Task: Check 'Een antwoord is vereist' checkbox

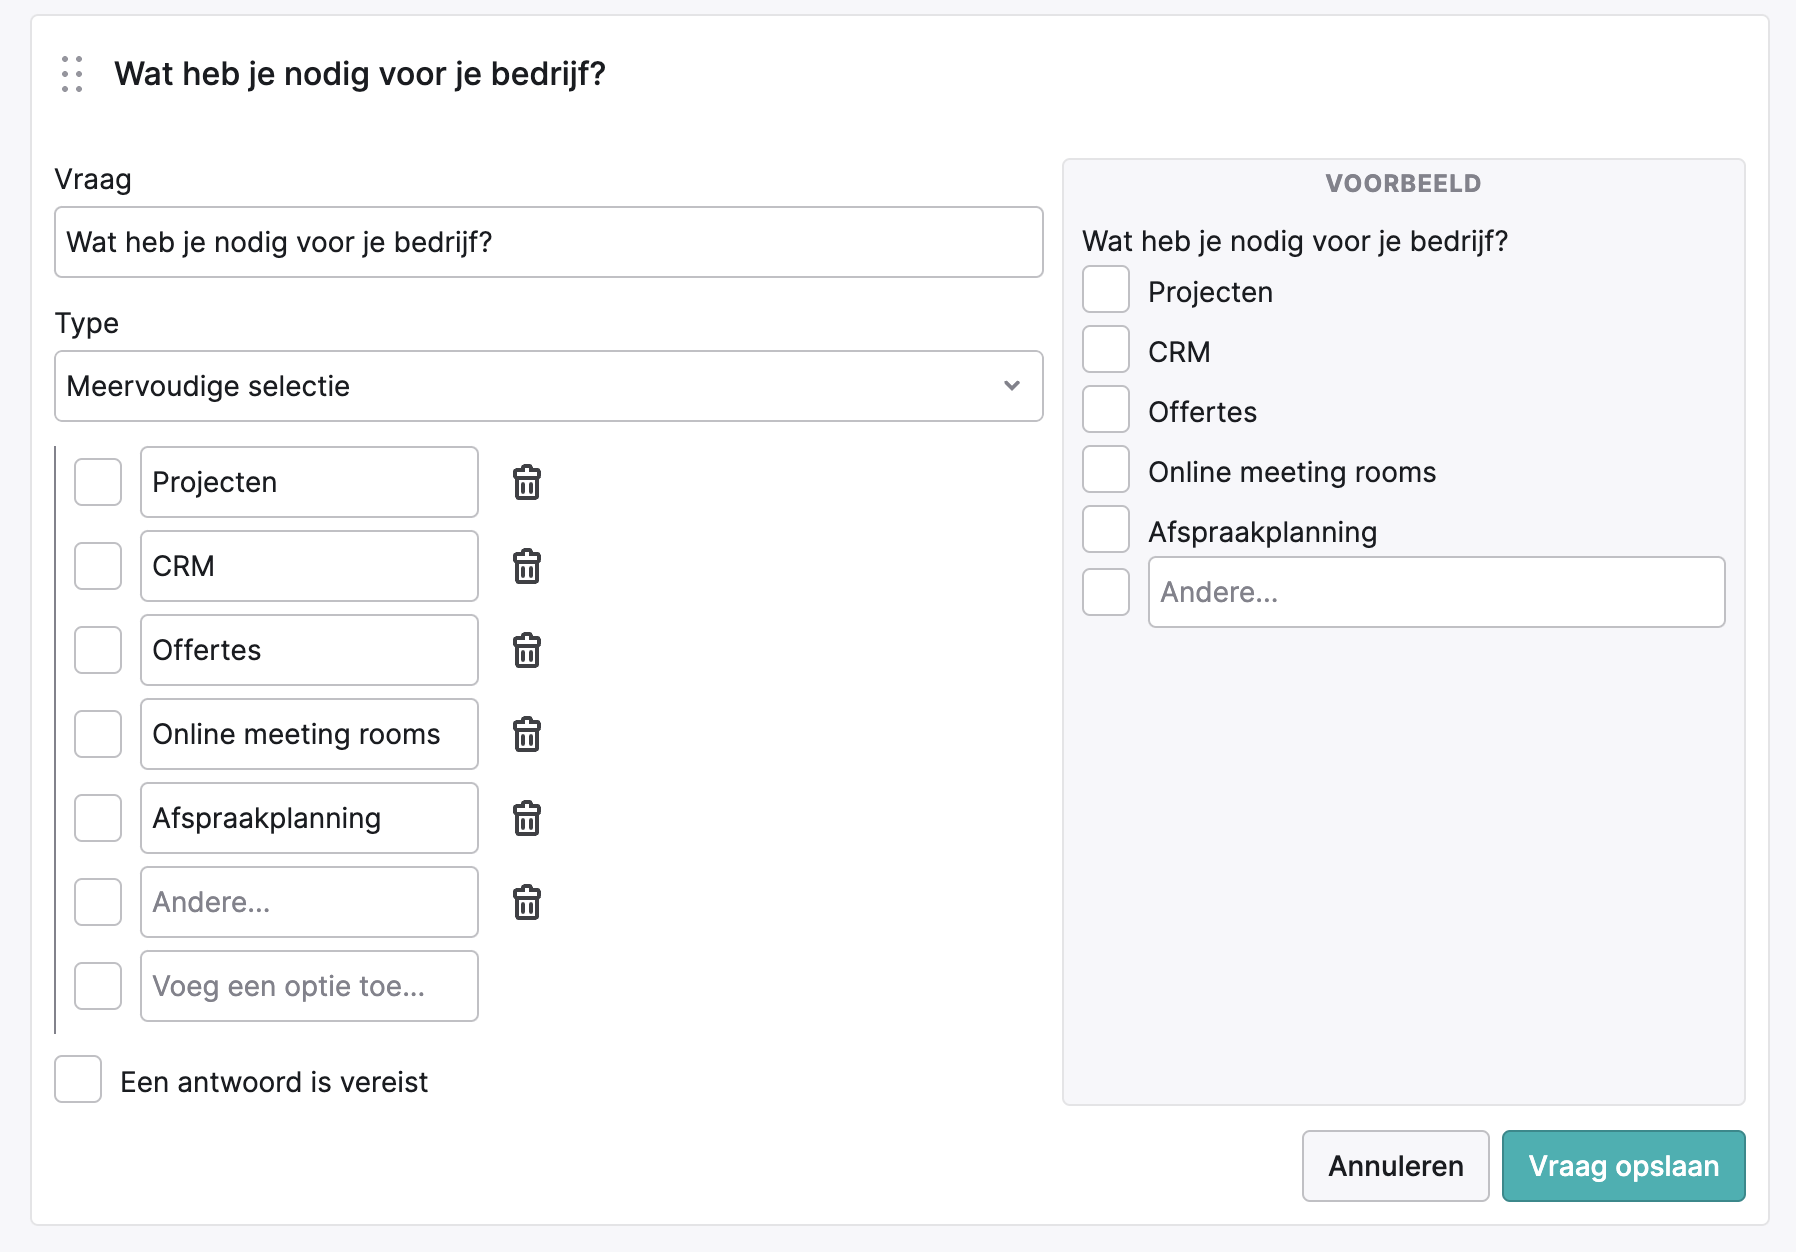Action: (x=78, y=1079)
